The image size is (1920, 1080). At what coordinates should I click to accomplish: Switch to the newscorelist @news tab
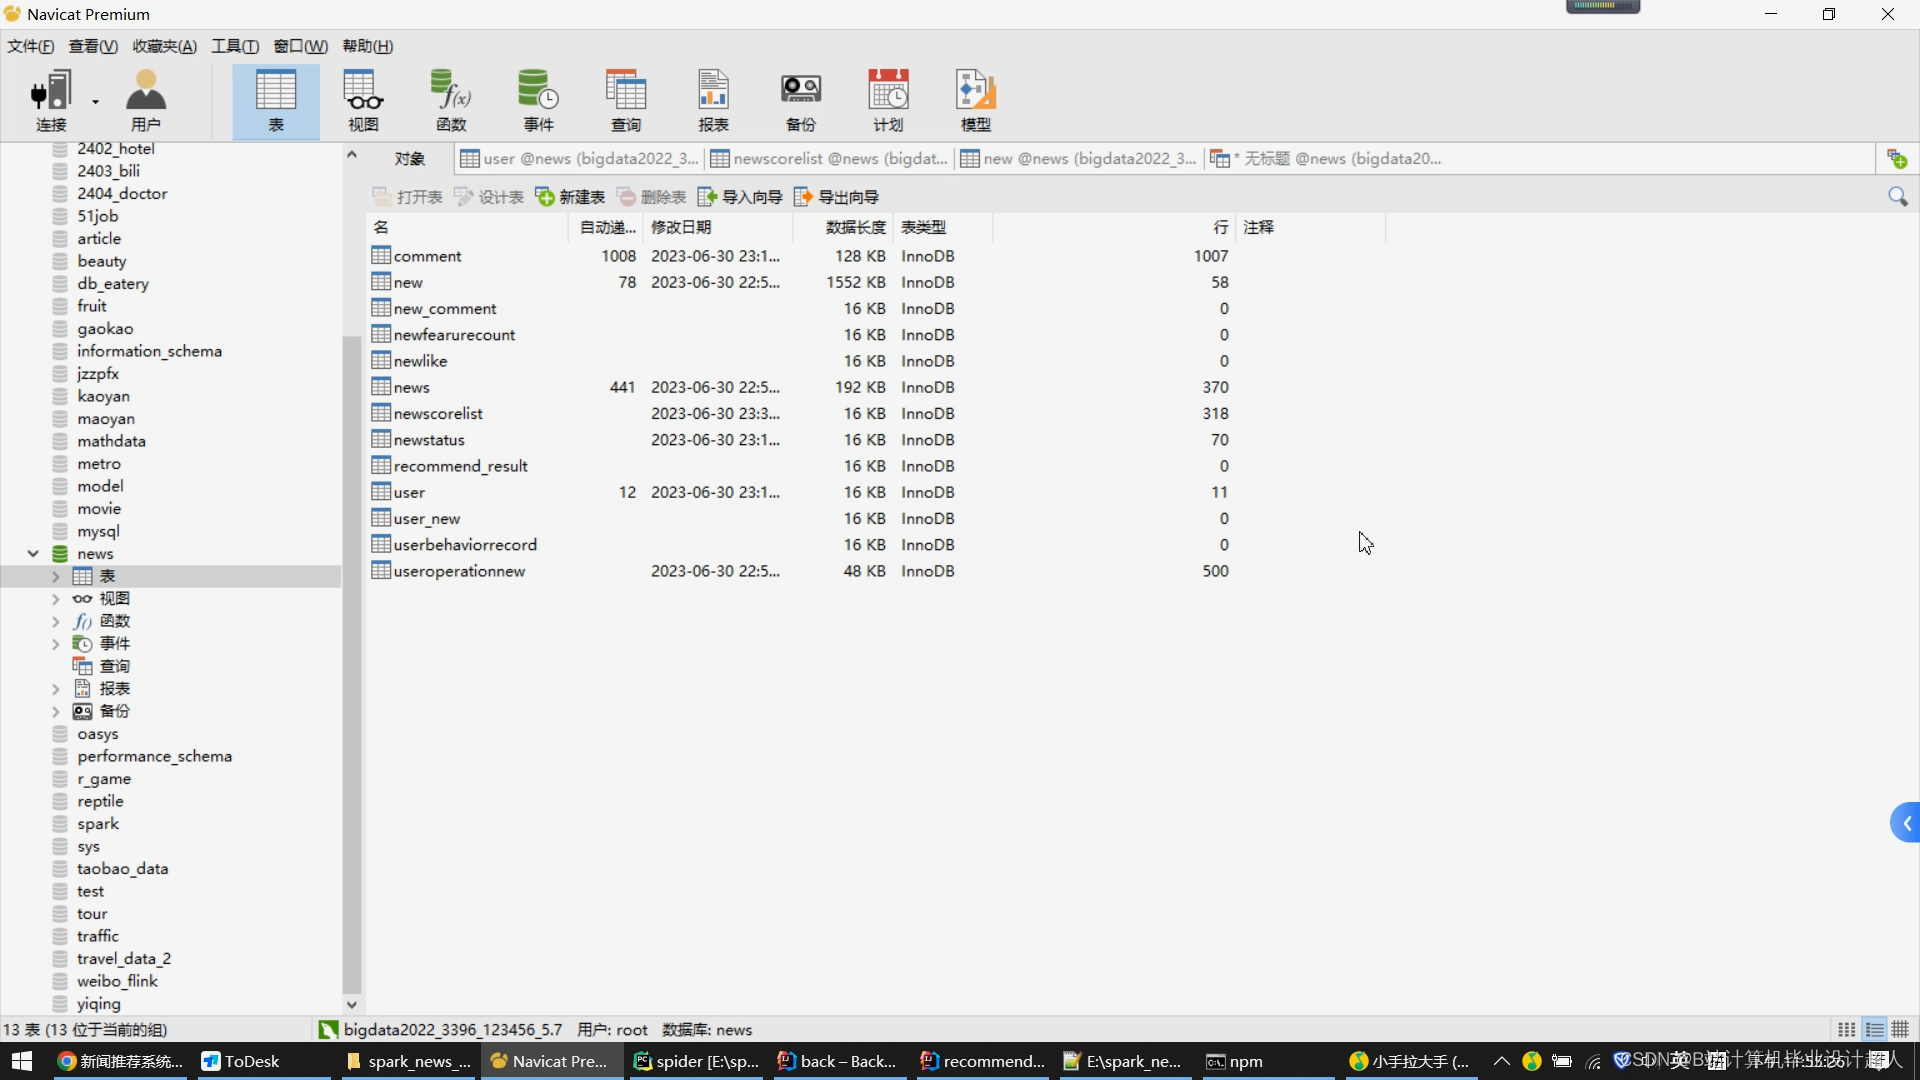pos(829,159)
